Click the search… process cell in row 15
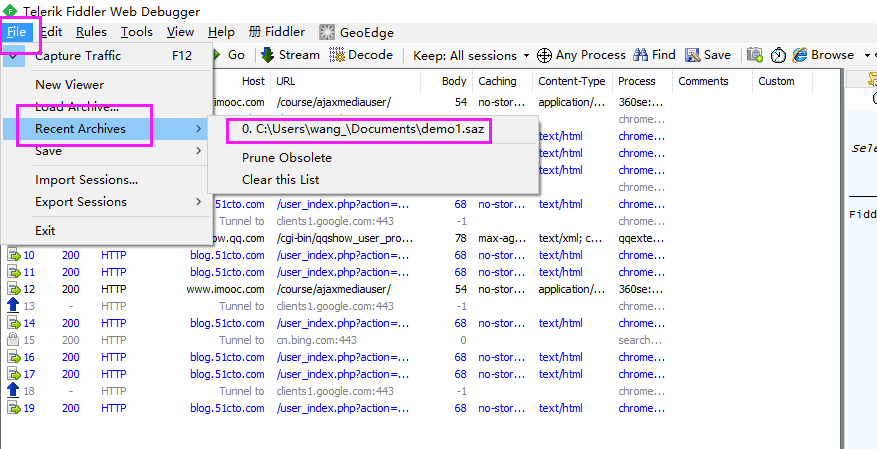Image resolution: width=877 pixels, height=449 pixels. (641, 340)
